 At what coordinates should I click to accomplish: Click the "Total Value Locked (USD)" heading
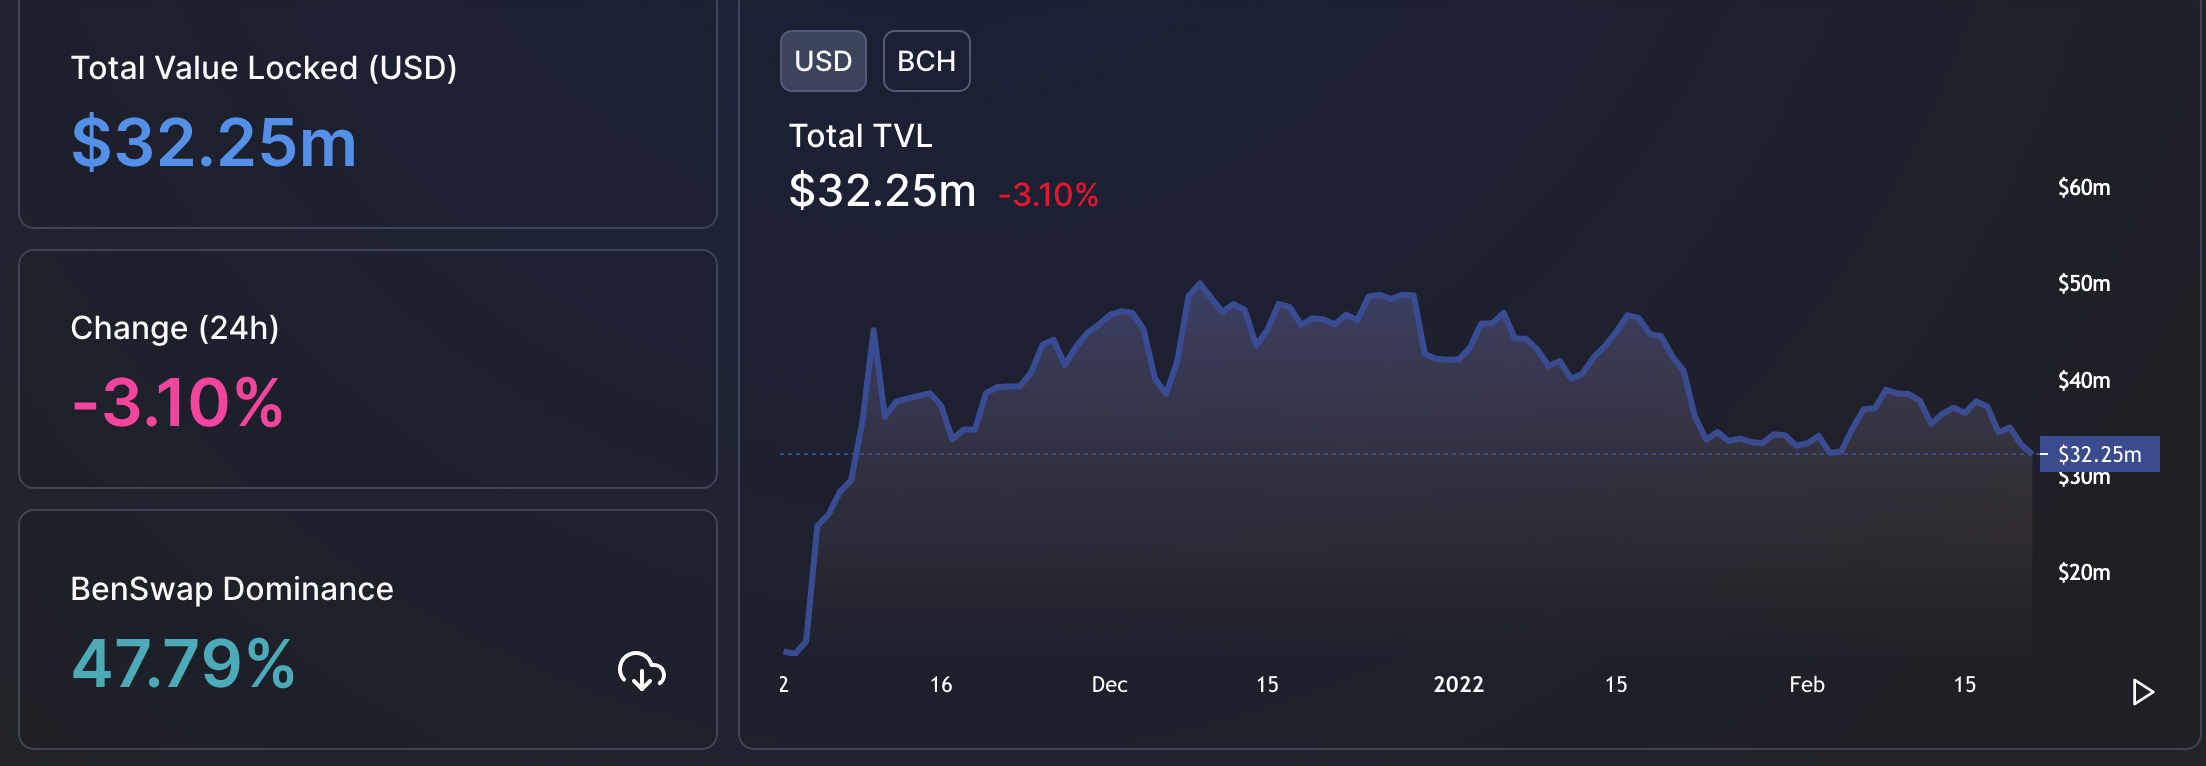tap(264, 68)
